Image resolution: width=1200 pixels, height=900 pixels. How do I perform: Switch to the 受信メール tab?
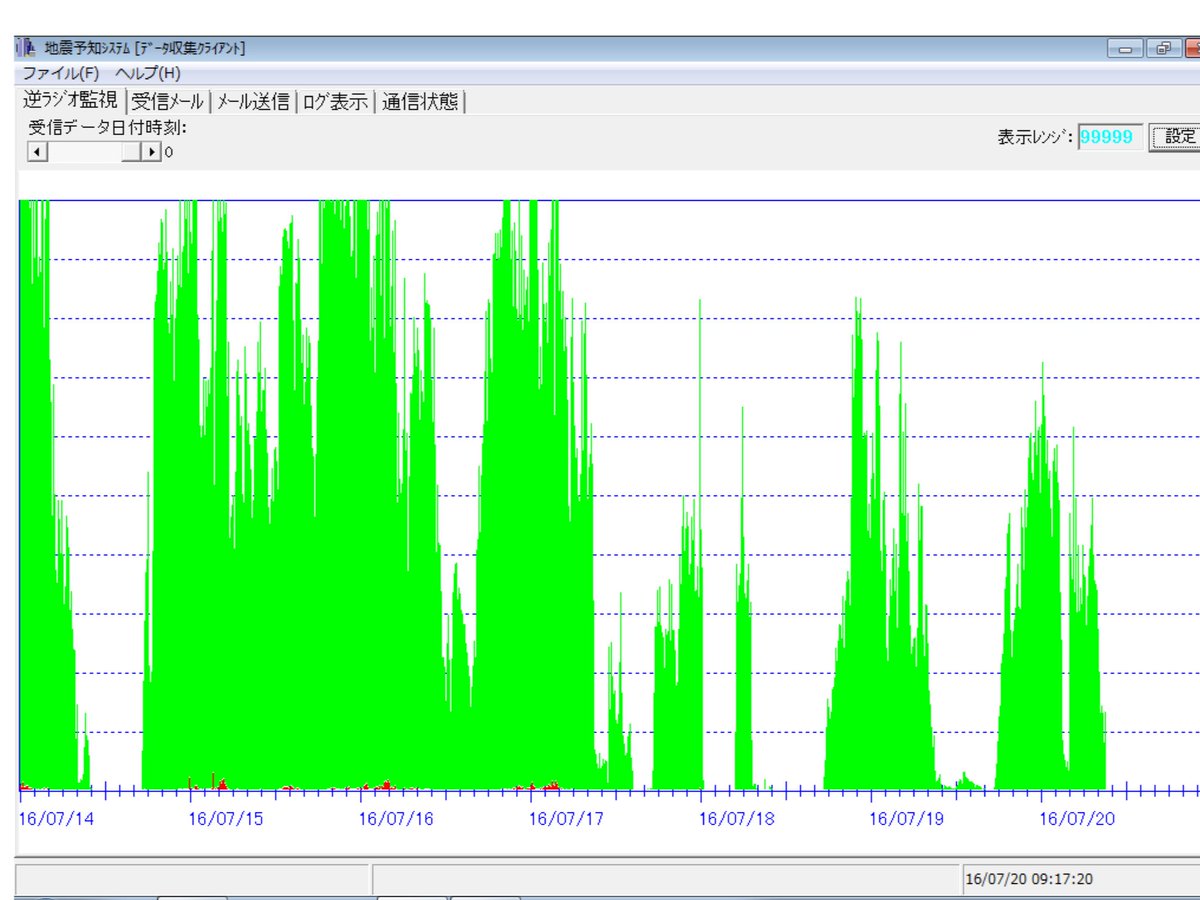(x=167, y=101)
